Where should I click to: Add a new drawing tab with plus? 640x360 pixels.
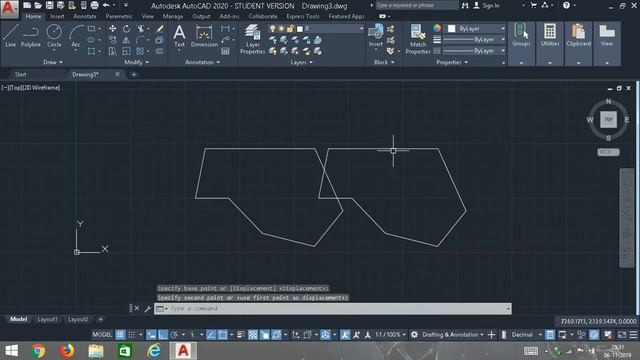coord(134,74)
